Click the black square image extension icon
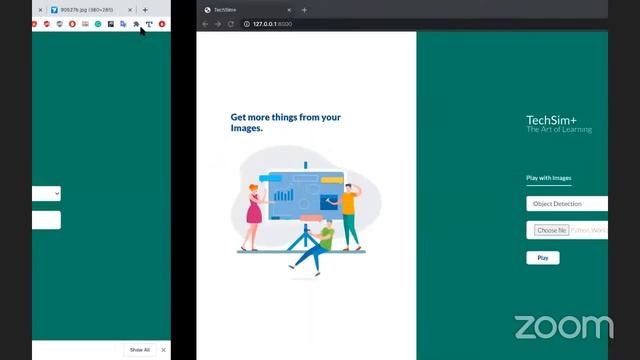 coord(111,24)
